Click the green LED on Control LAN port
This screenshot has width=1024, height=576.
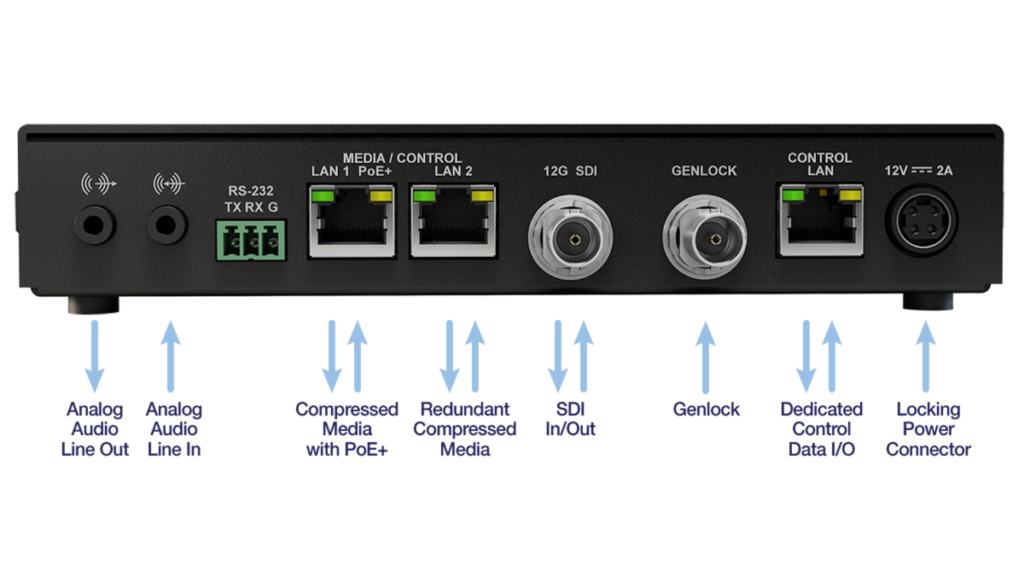pos(793,195)
